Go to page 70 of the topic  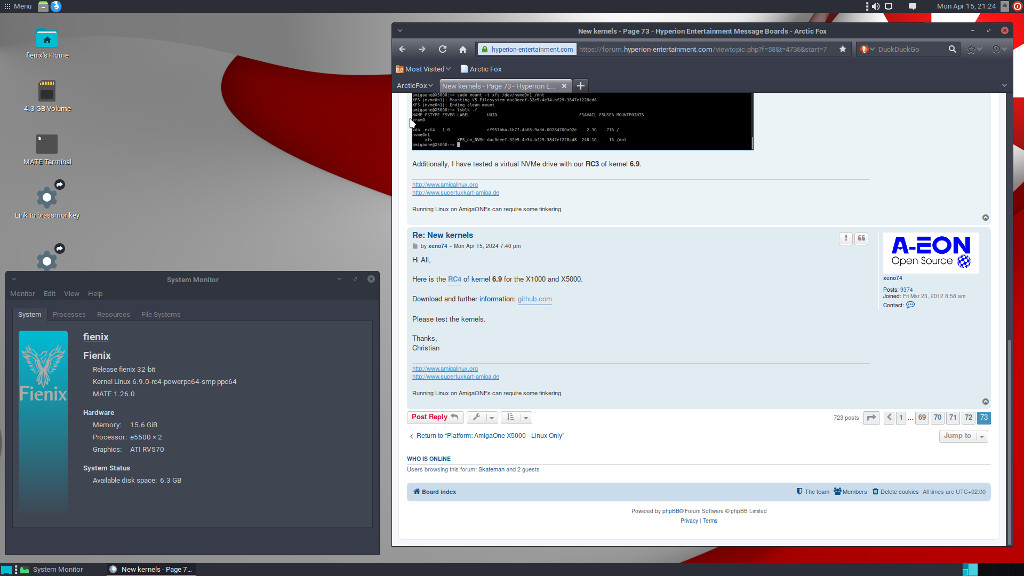[x=937, y=417]
